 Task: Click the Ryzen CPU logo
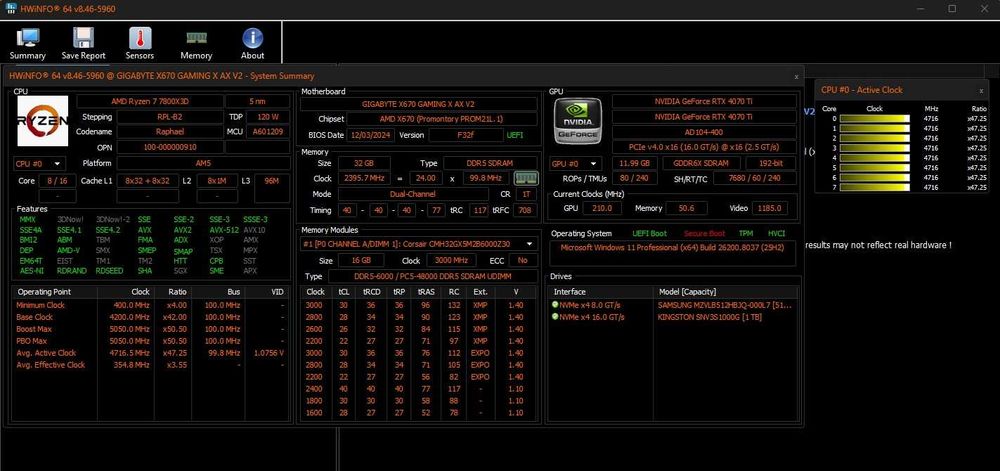tap(43, 121)
